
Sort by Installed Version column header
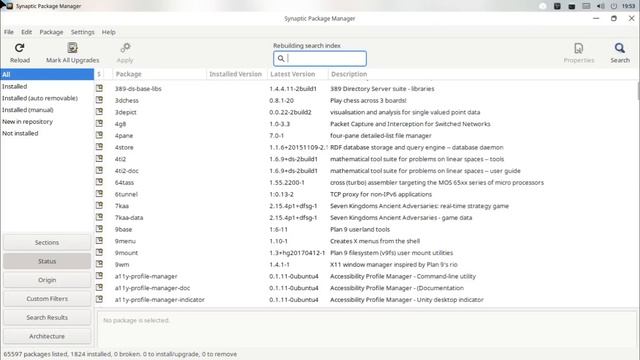point(237,74)
